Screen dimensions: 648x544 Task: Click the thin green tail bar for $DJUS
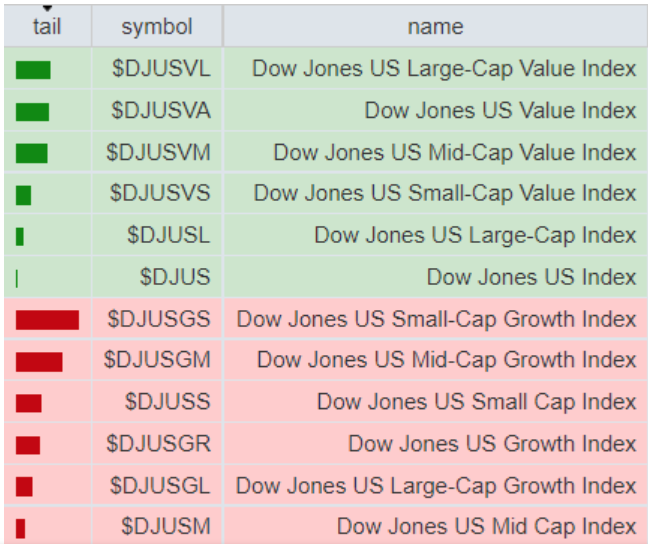18,278
